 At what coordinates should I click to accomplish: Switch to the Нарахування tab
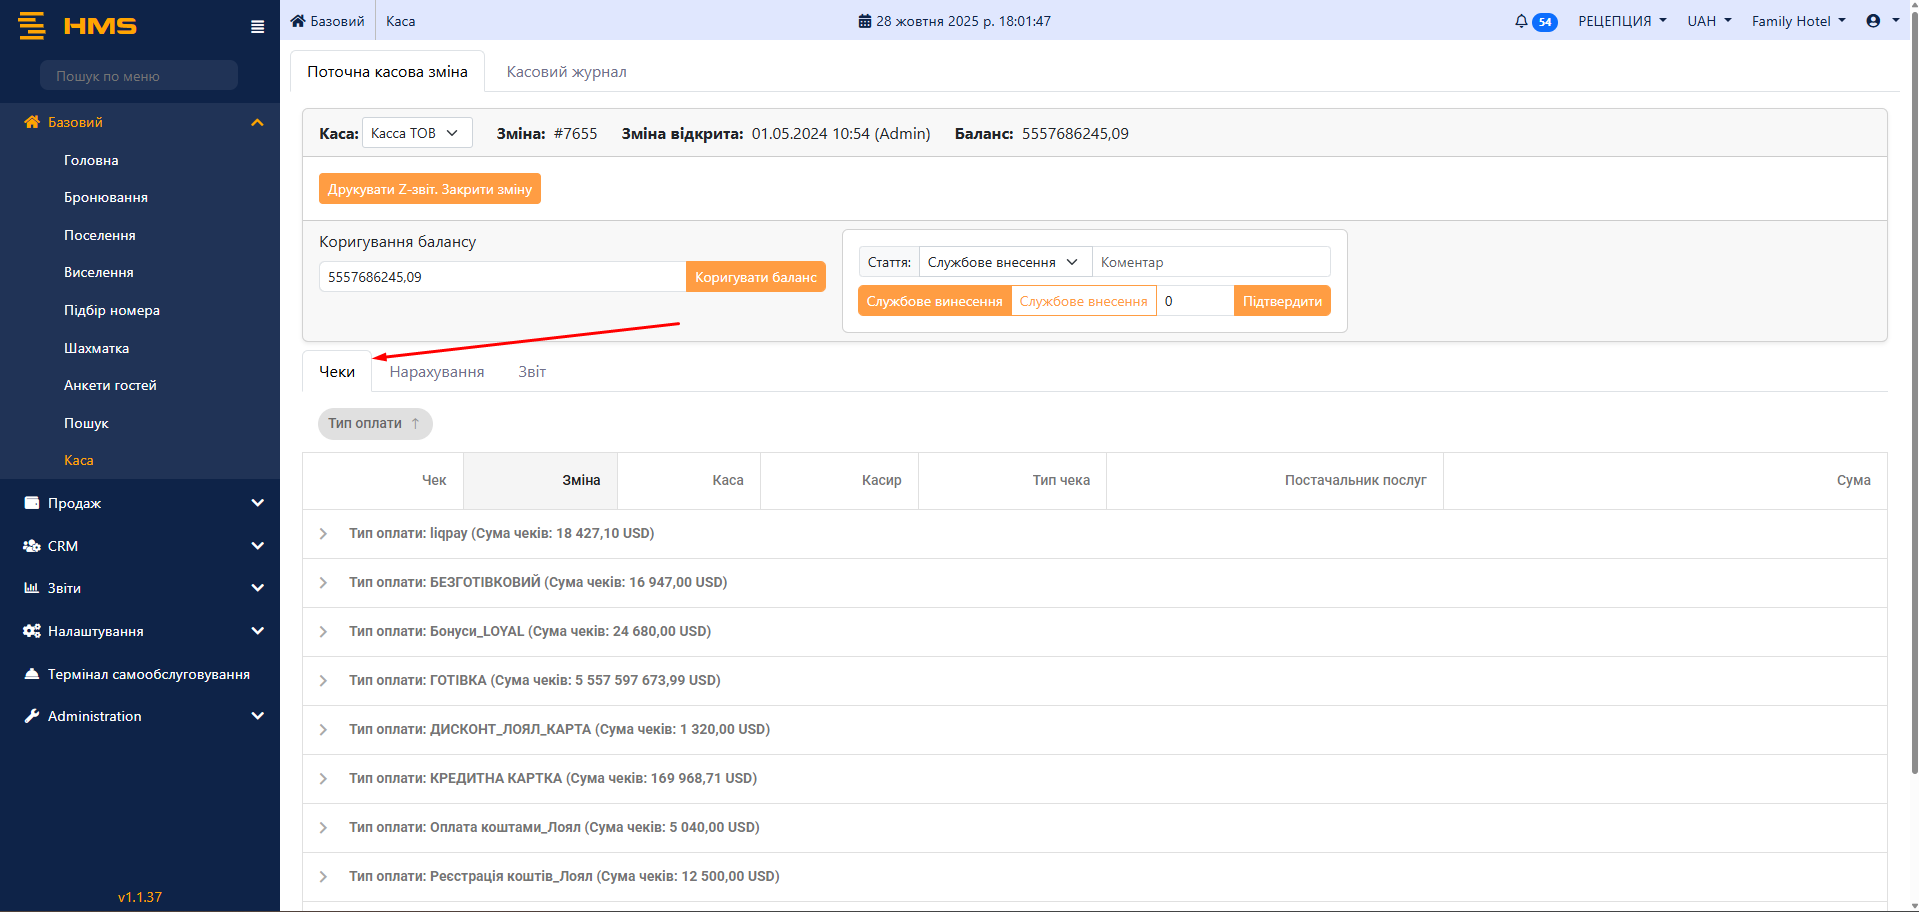coord(437,372)
